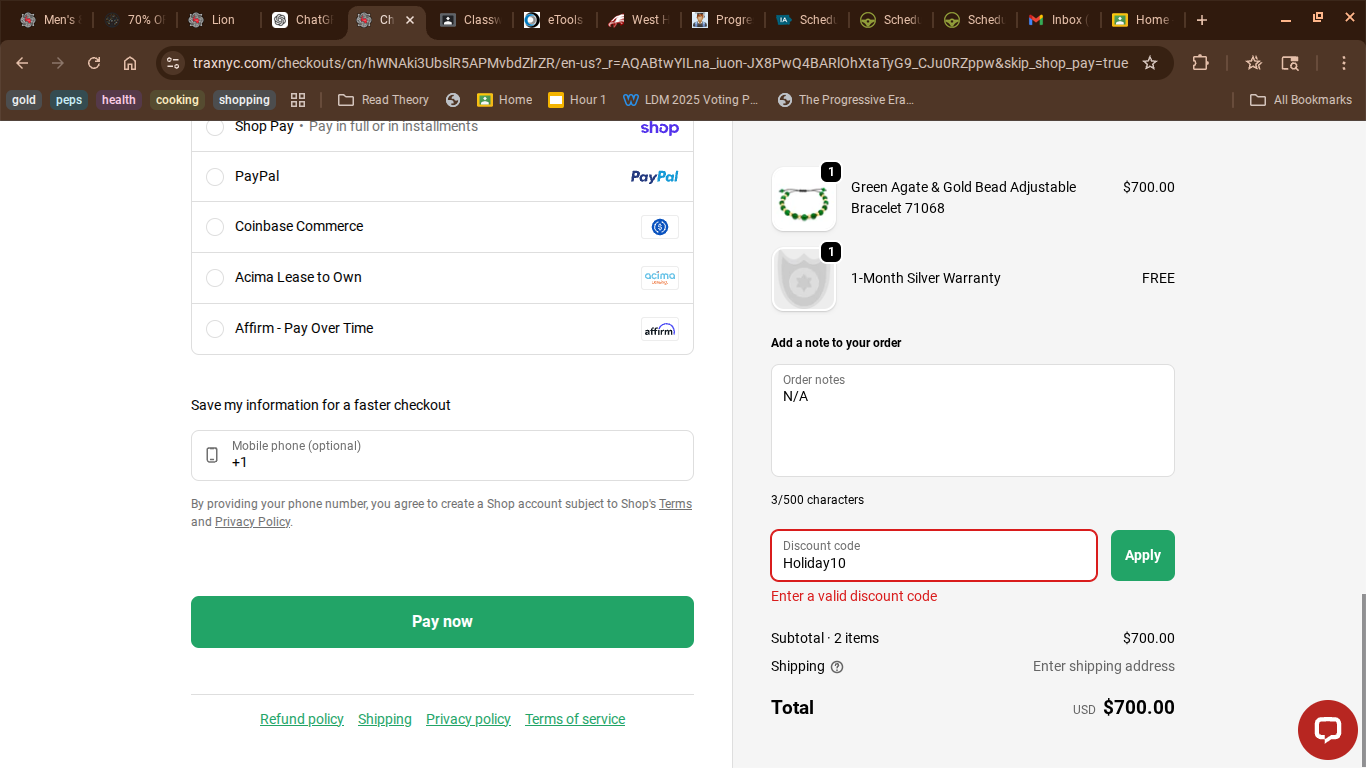Viewport: 1366px width, 768px height.
Task: Click the PayPal logo
Action: click(x=654, y=177)
